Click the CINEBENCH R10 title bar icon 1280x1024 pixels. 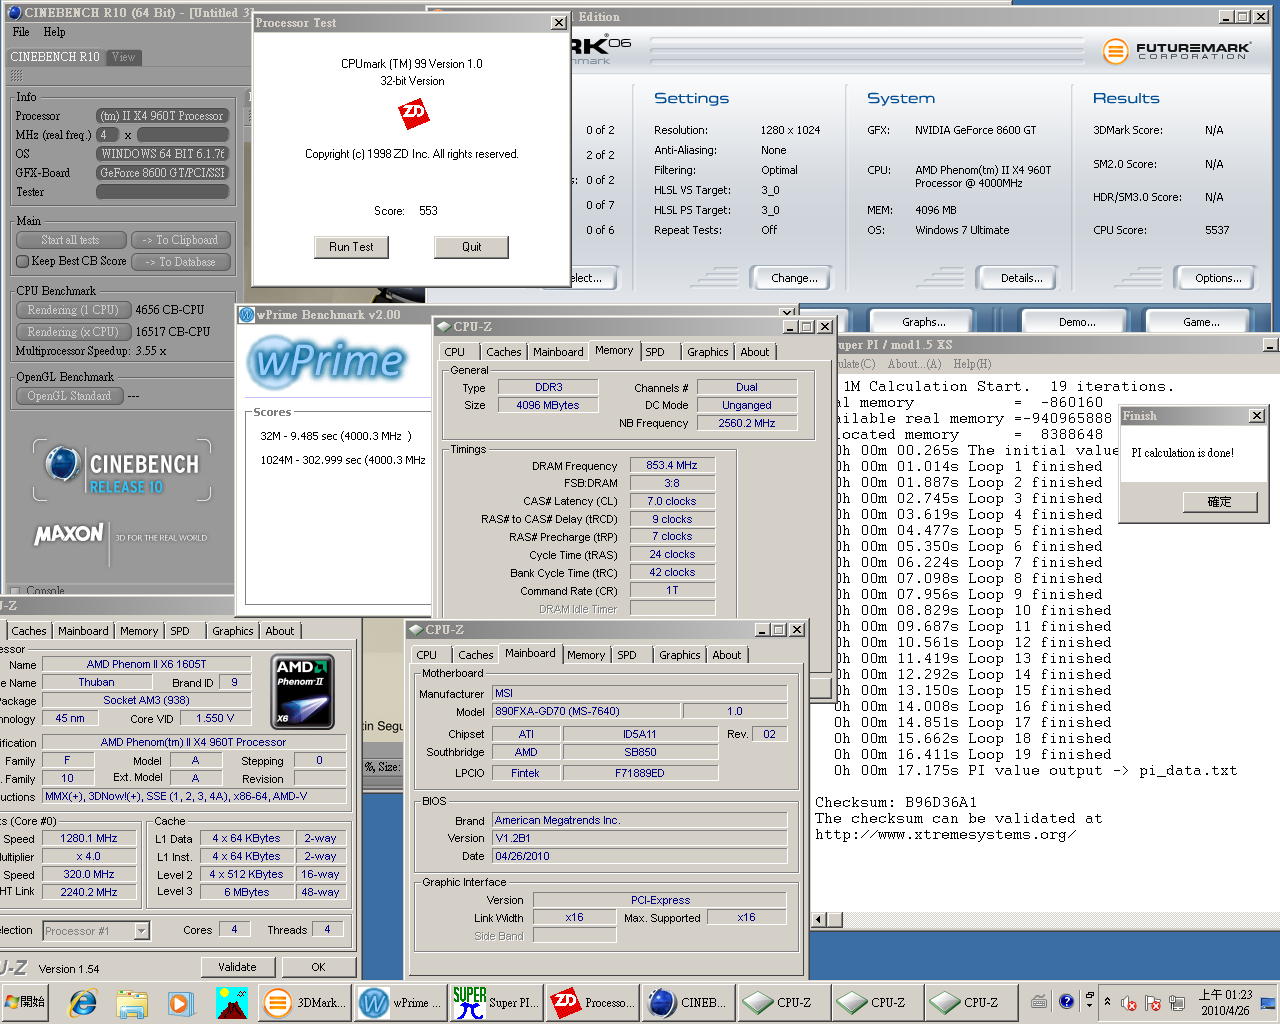(x=14, y=13)
